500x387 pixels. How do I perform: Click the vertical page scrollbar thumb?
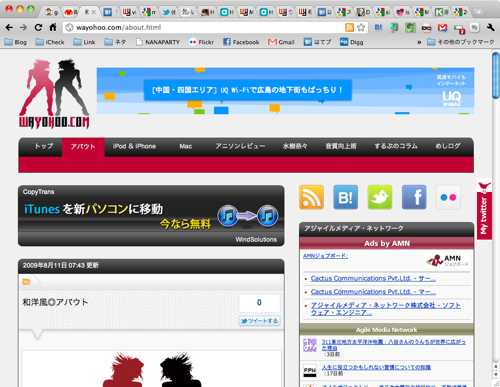coord(496,75)
